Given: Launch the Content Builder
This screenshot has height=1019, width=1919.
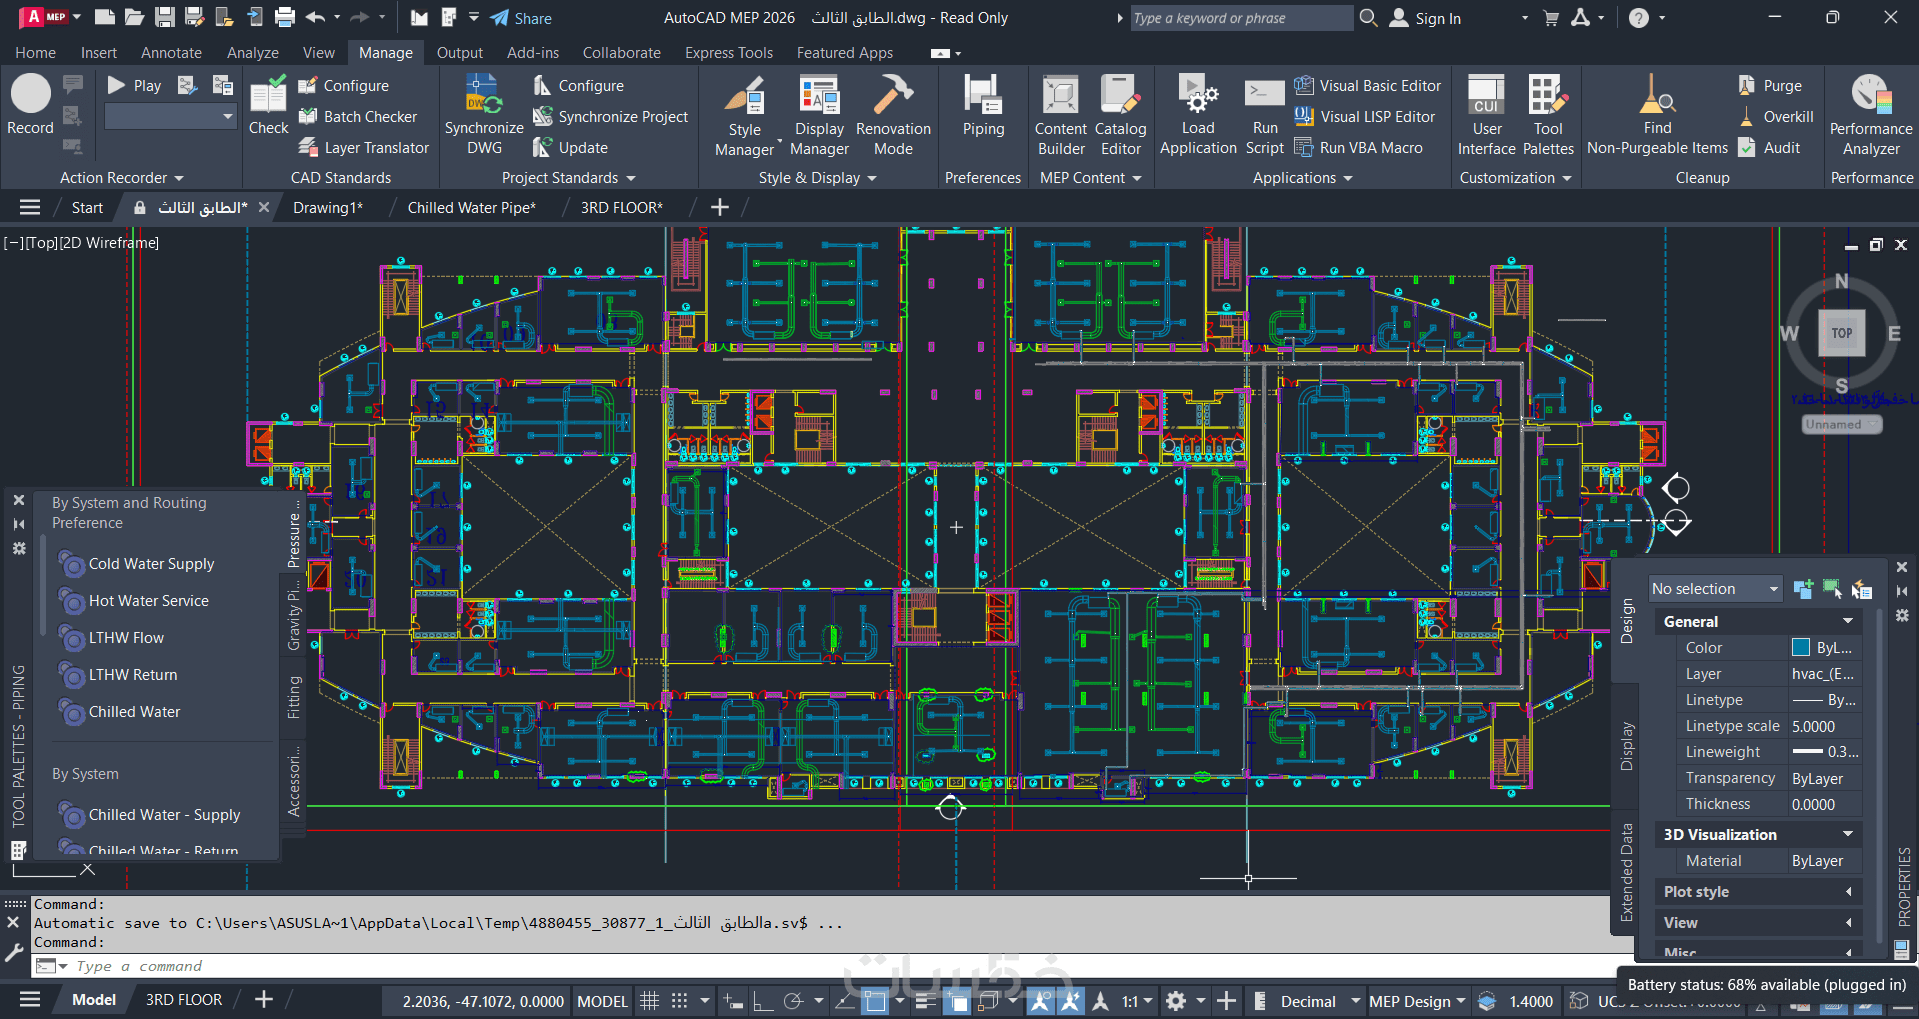Looking at the screenshot, I should [1061, 116].
